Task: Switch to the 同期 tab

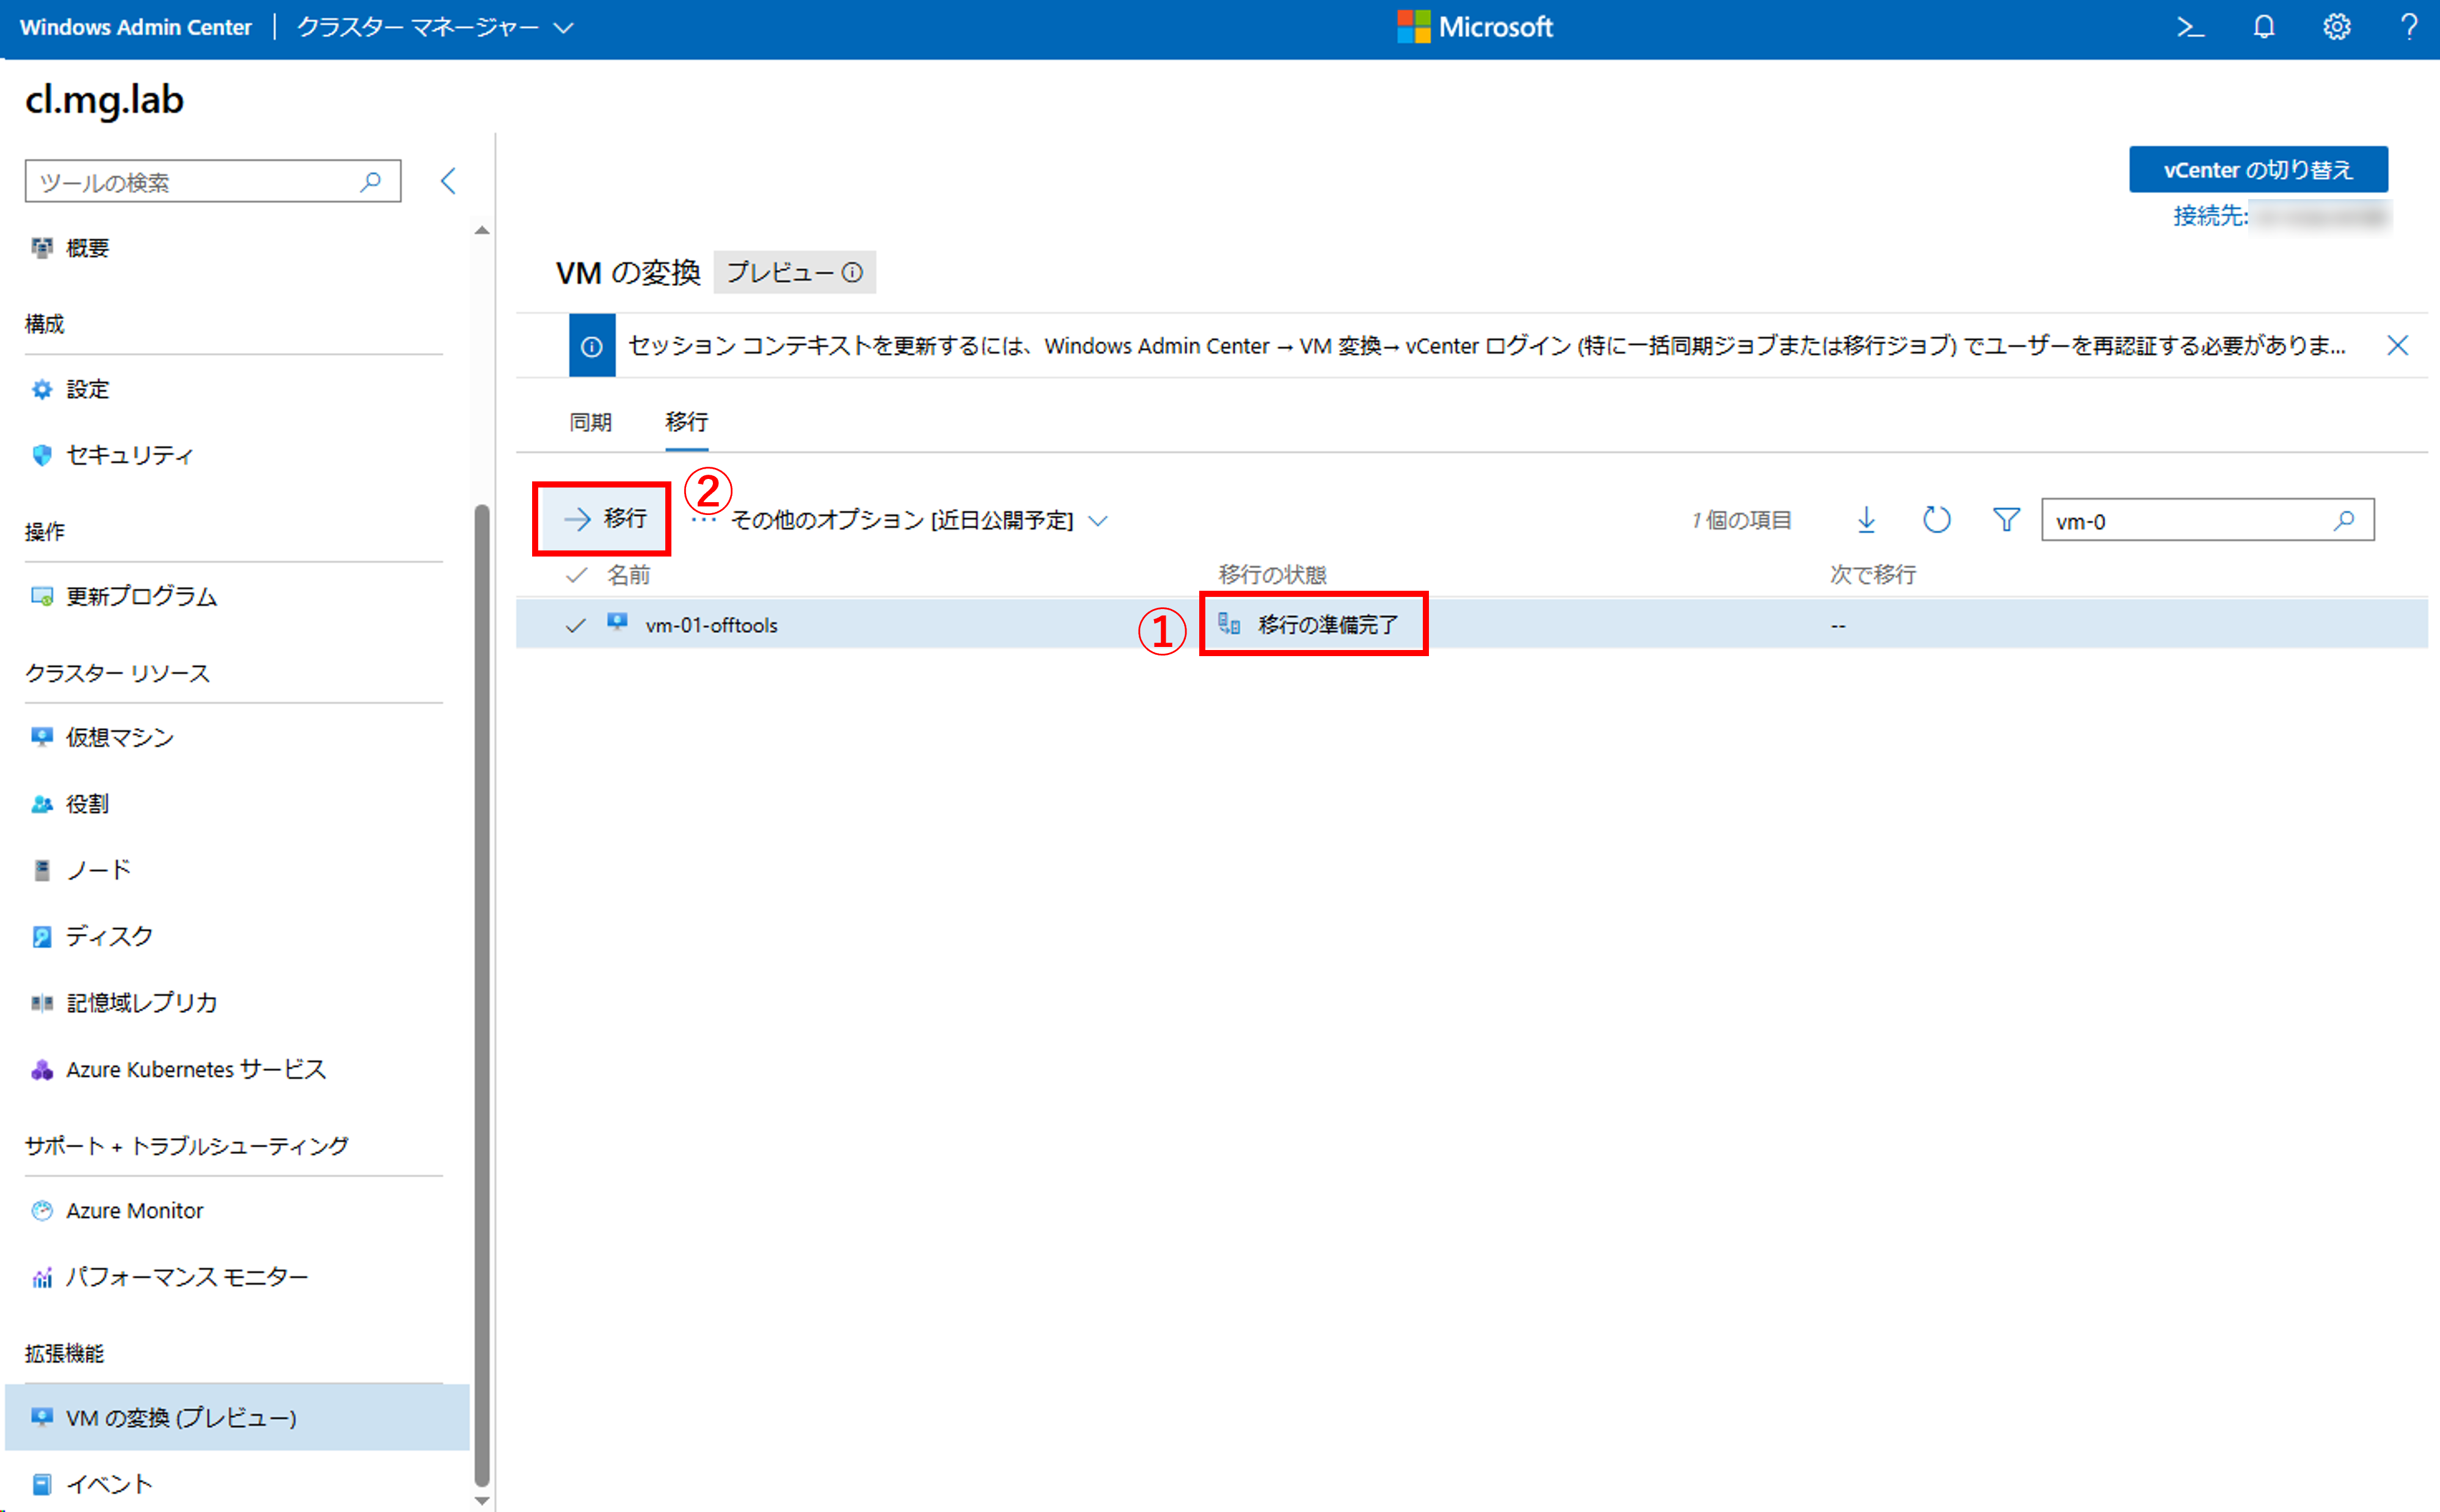Action: point(590,423)
